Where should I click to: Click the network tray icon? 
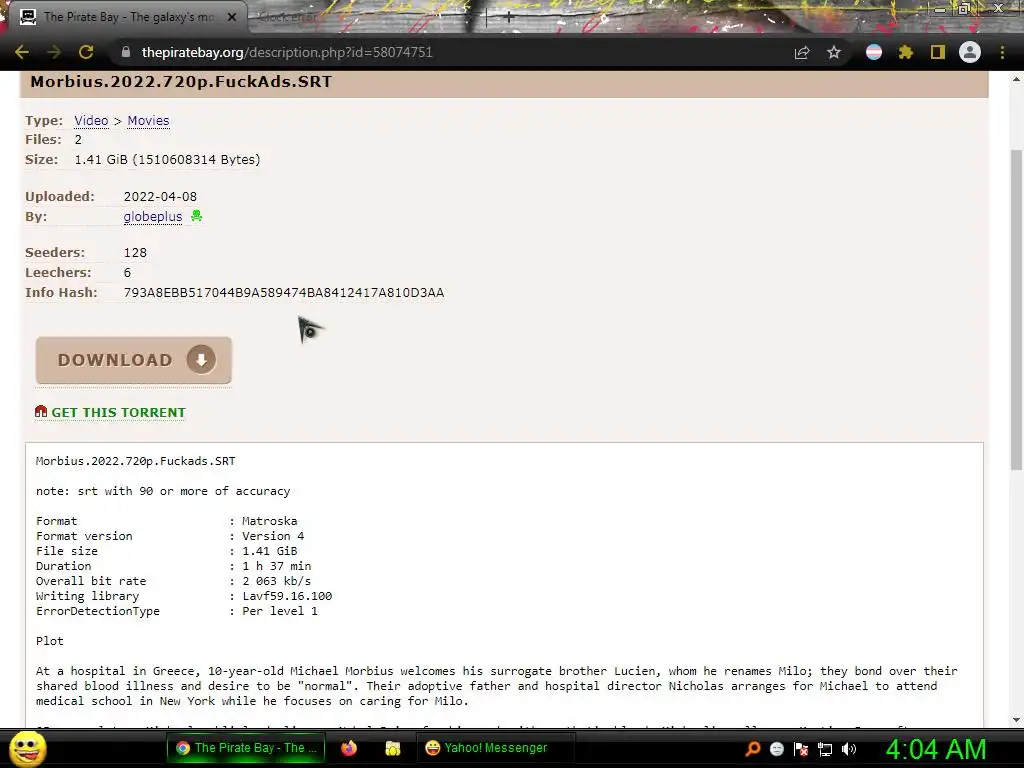pyautogui.click(x=825, y=750)
